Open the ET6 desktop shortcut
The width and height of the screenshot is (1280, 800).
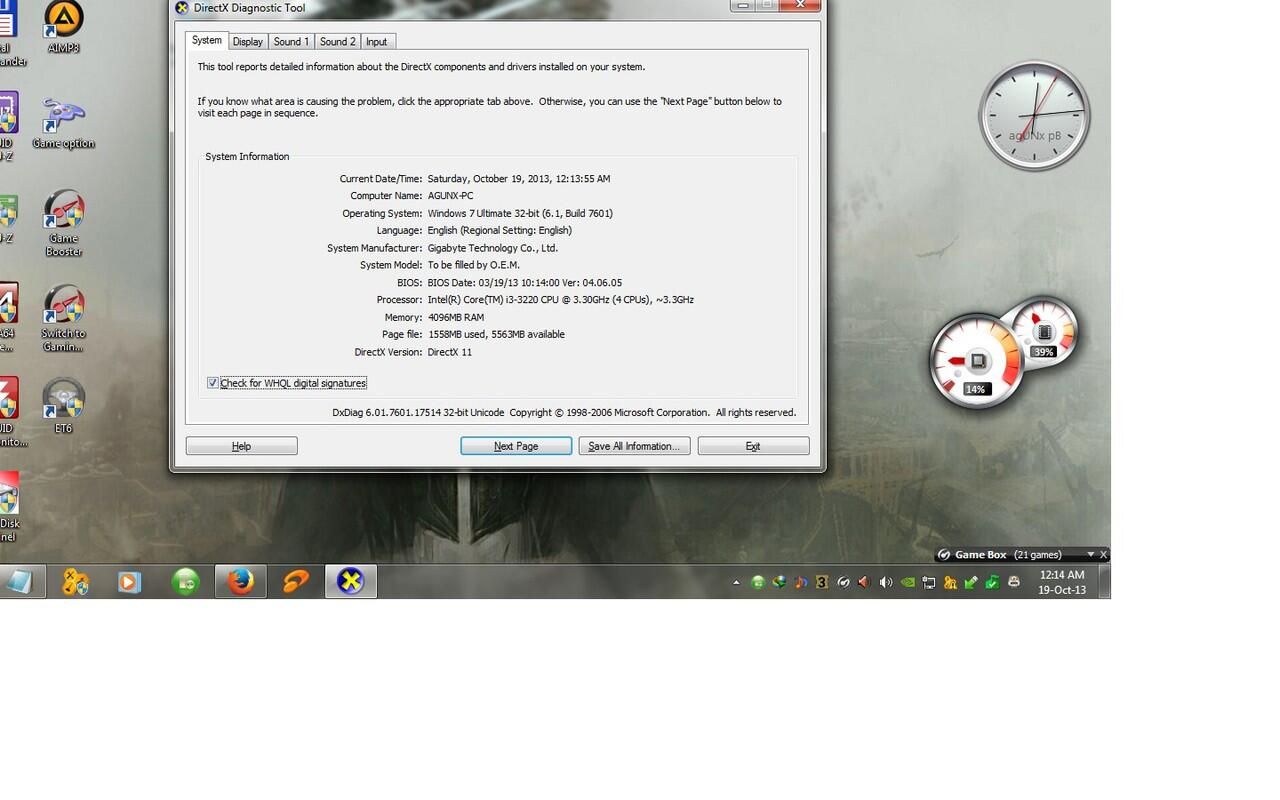[64, 406]
